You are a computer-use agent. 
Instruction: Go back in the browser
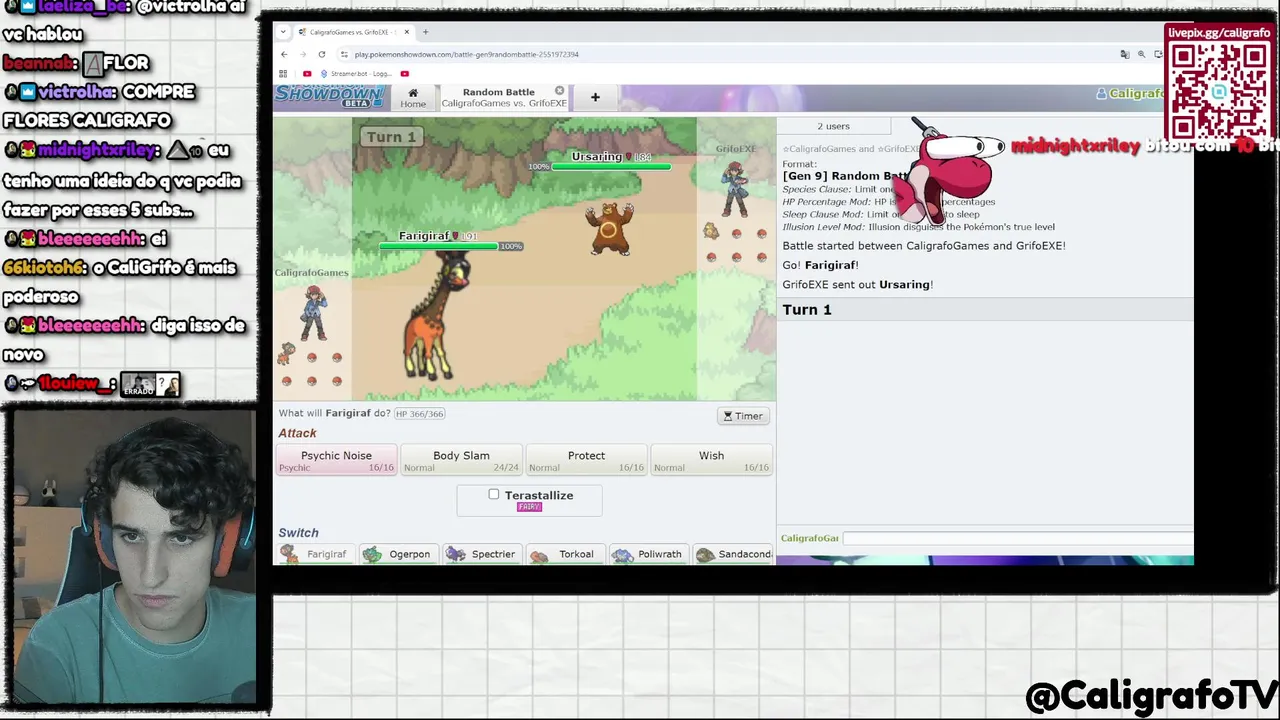284,54
